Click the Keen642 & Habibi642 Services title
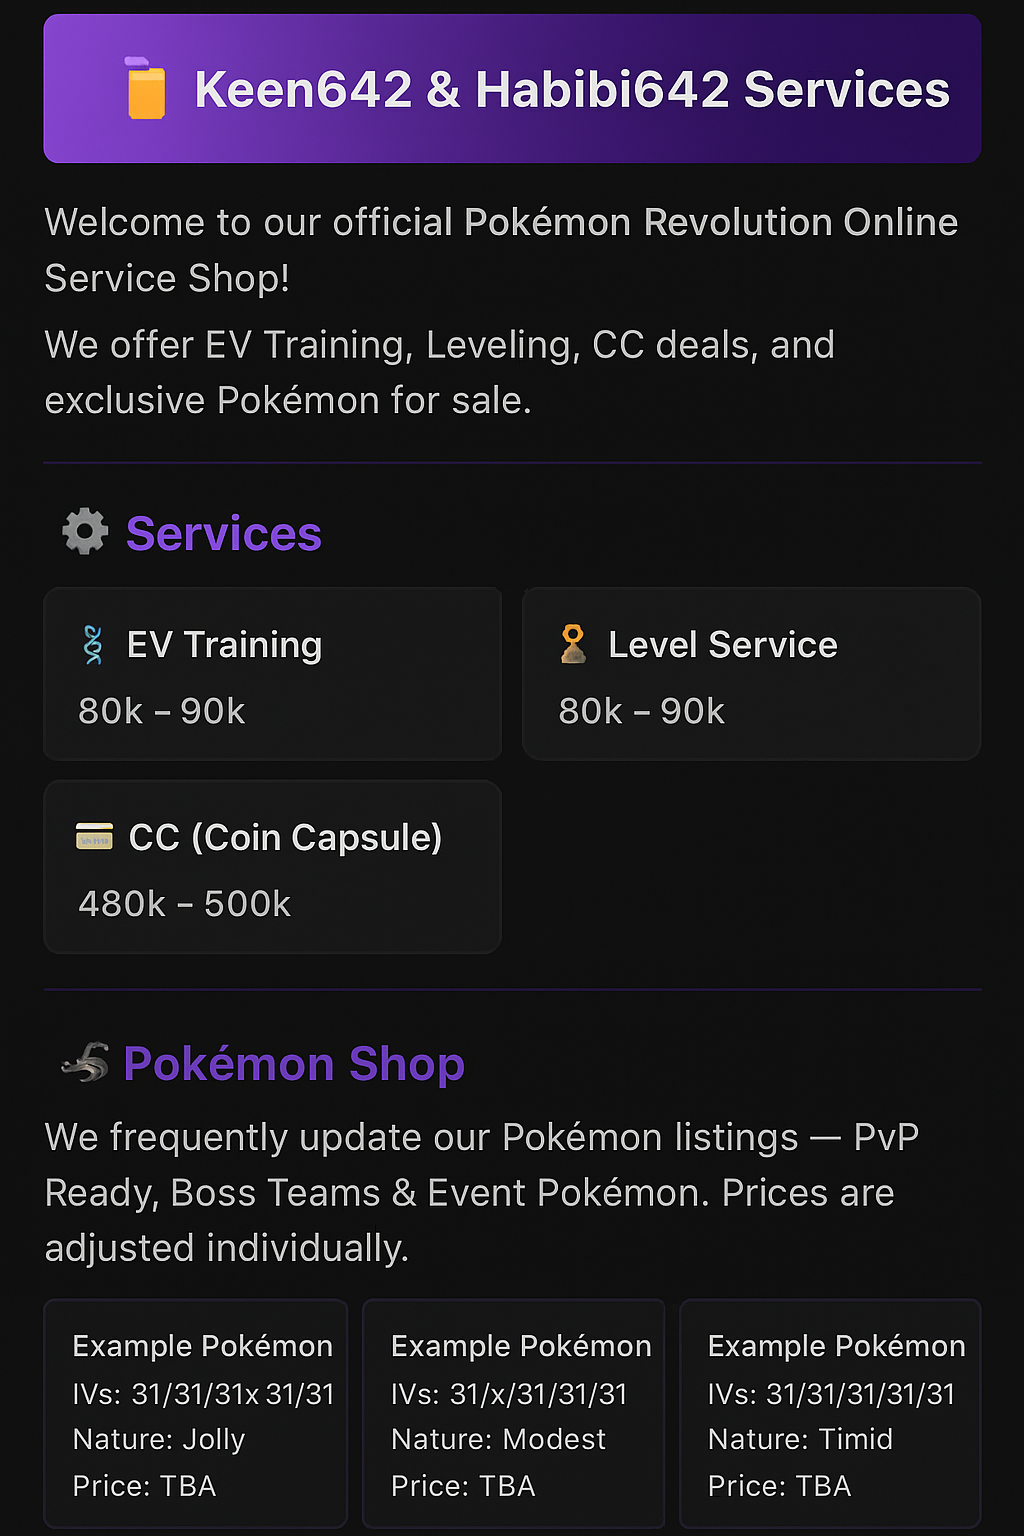The width and height of the screenshot is (1024, 1536). pos(572,90)
